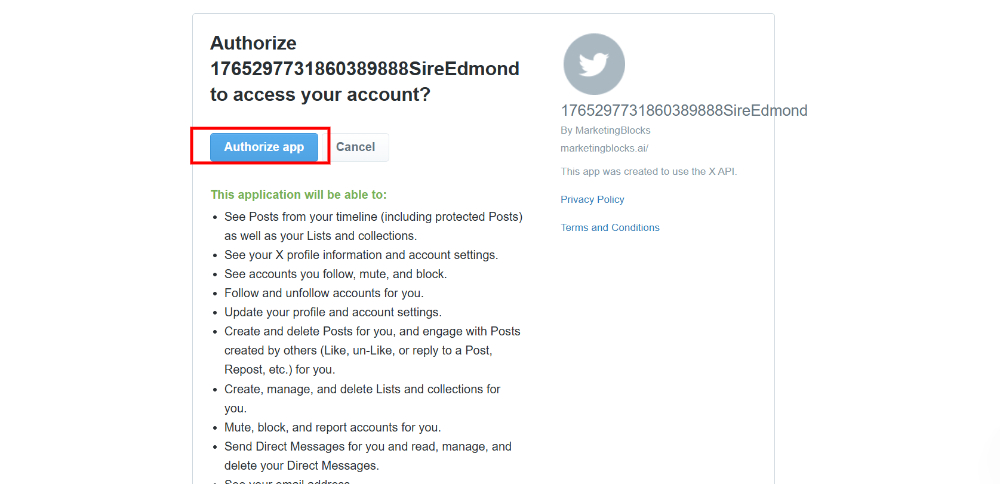Click the "Follow and unfollow accounts for you" line
This screenshot has width=1000, height=484.
(324, 293)
